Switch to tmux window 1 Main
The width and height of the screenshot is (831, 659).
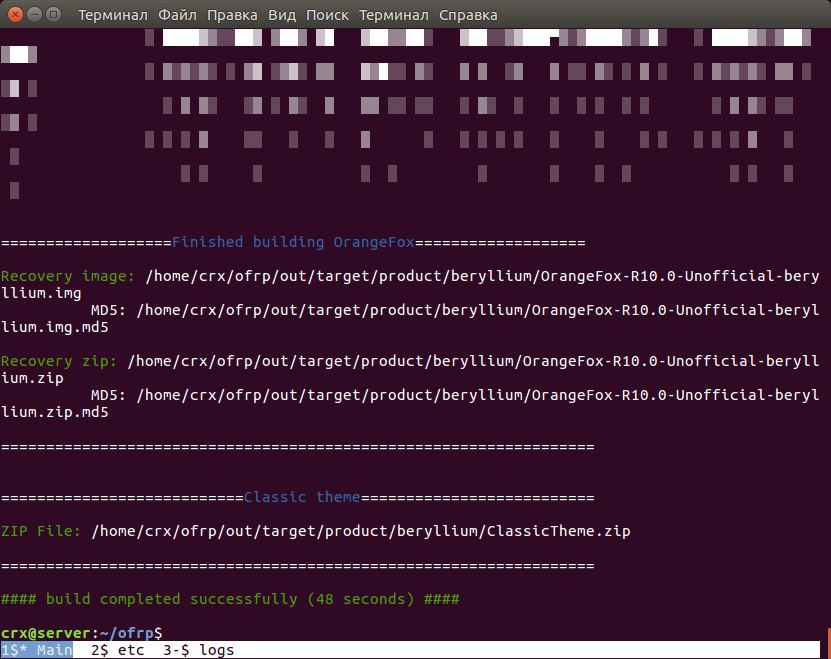[x=37, y=650]
